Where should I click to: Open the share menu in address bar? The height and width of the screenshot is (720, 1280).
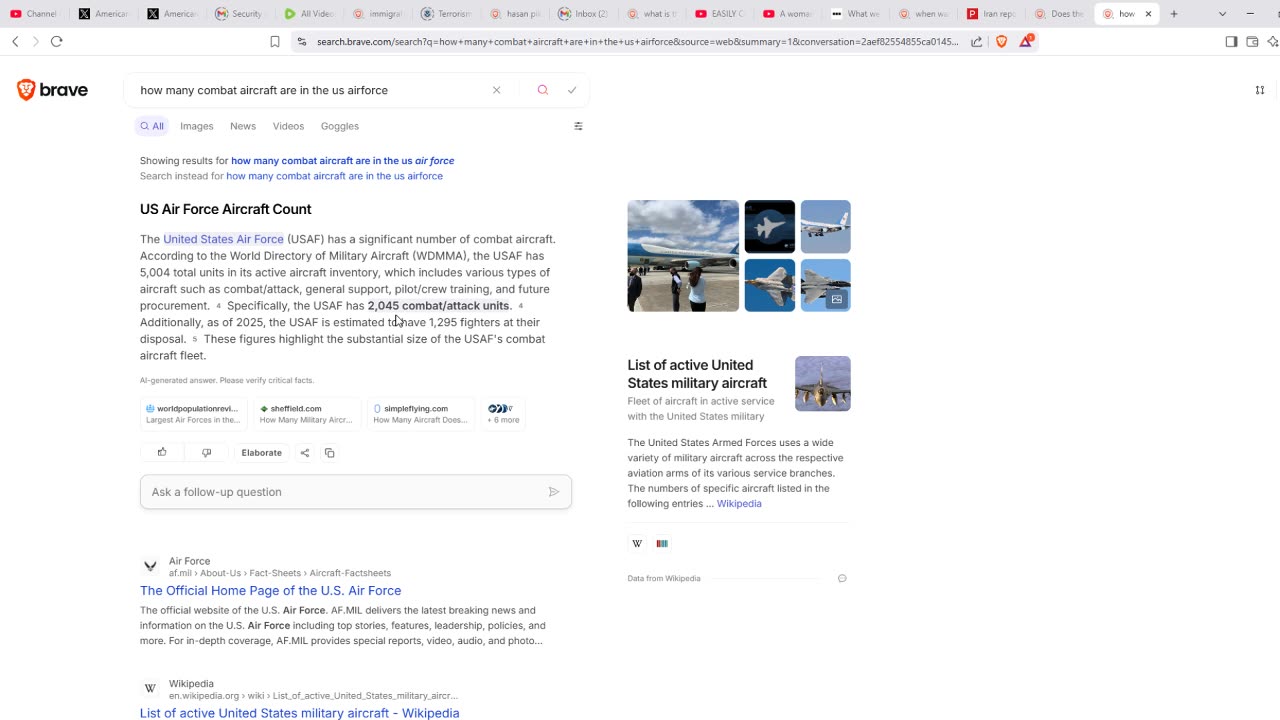click(x=977, y=41)
